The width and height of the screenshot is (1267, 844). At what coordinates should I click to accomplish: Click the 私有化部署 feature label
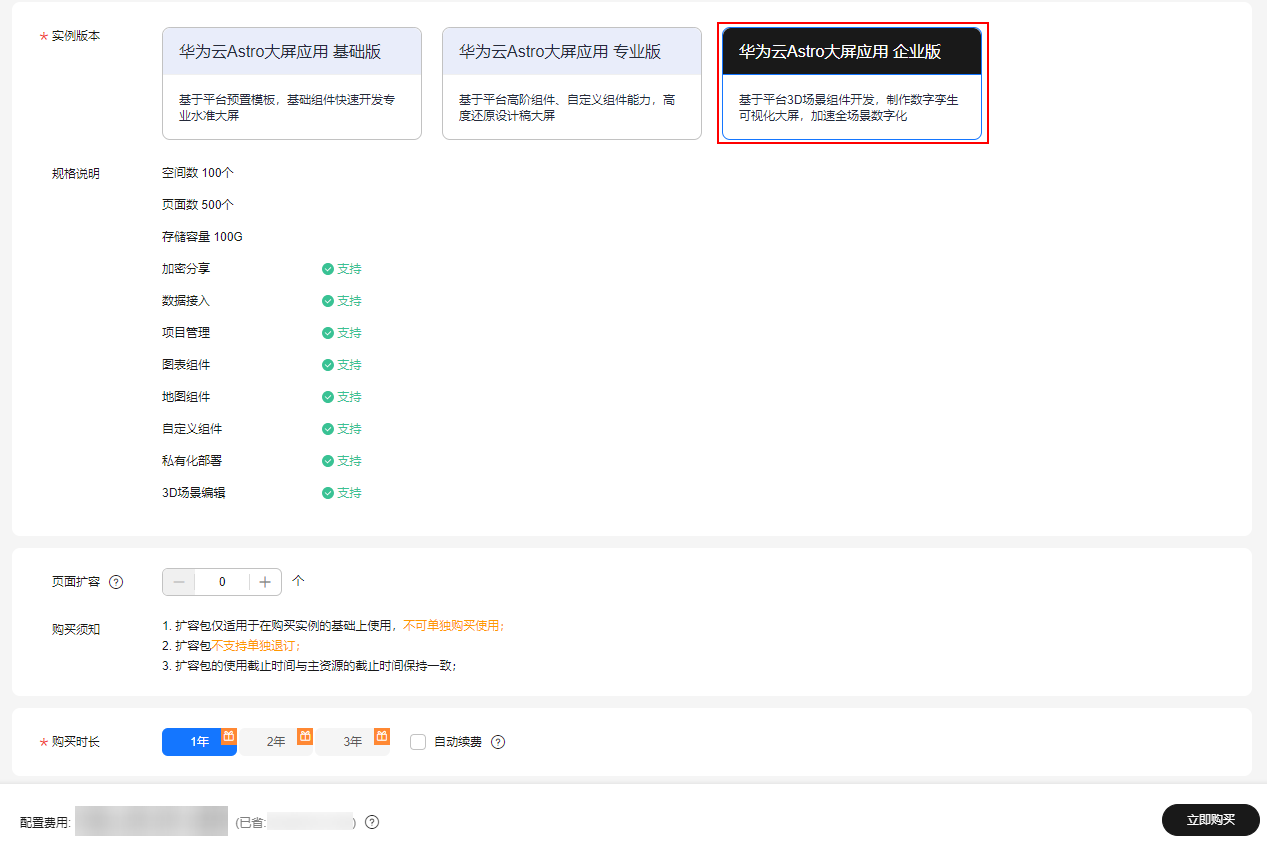pyautogui.click(x=192, y=461)
